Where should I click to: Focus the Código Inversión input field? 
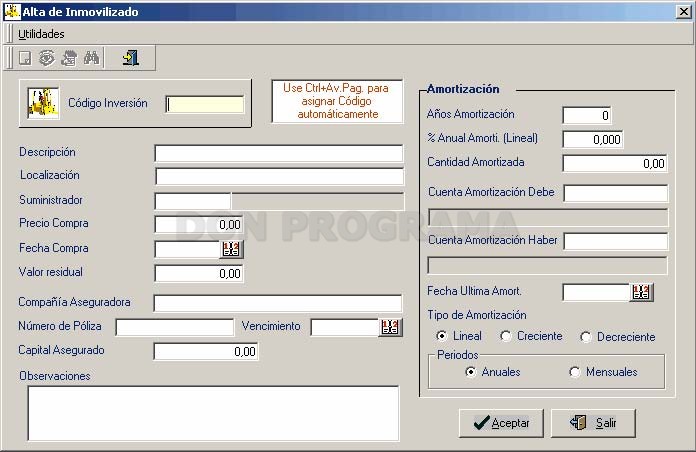205,105
